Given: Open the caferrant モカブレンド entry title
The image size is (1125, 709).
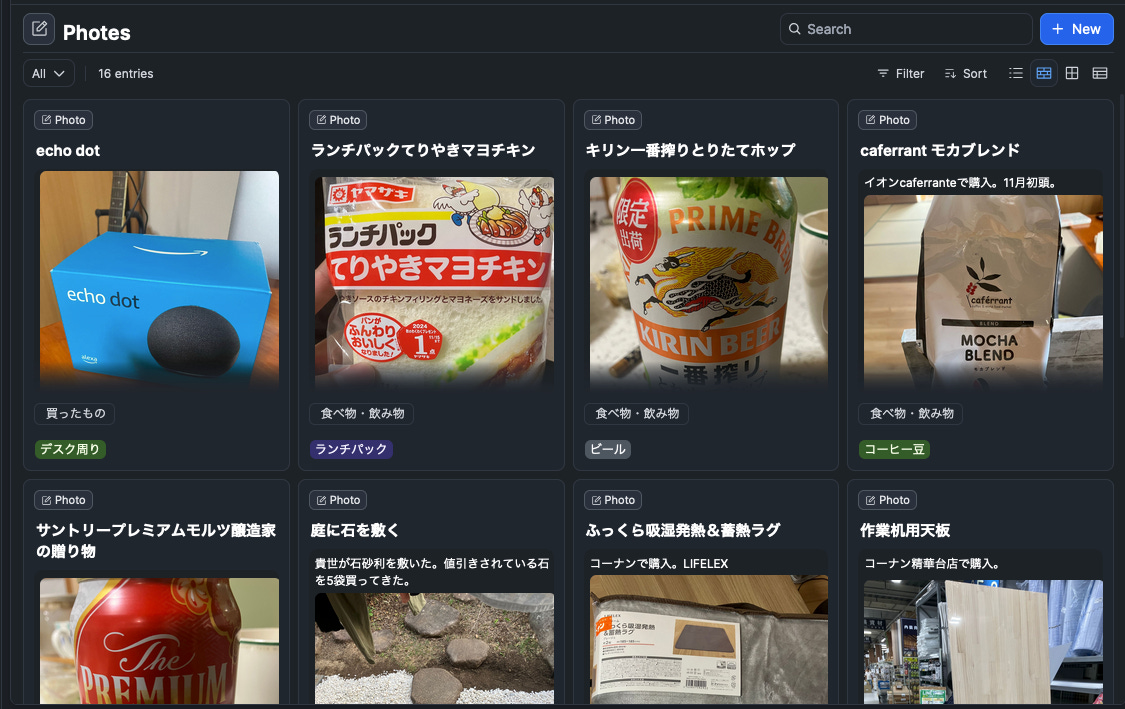Looking at the screenshot, I should pyautogui.click(x=940, y=151).
